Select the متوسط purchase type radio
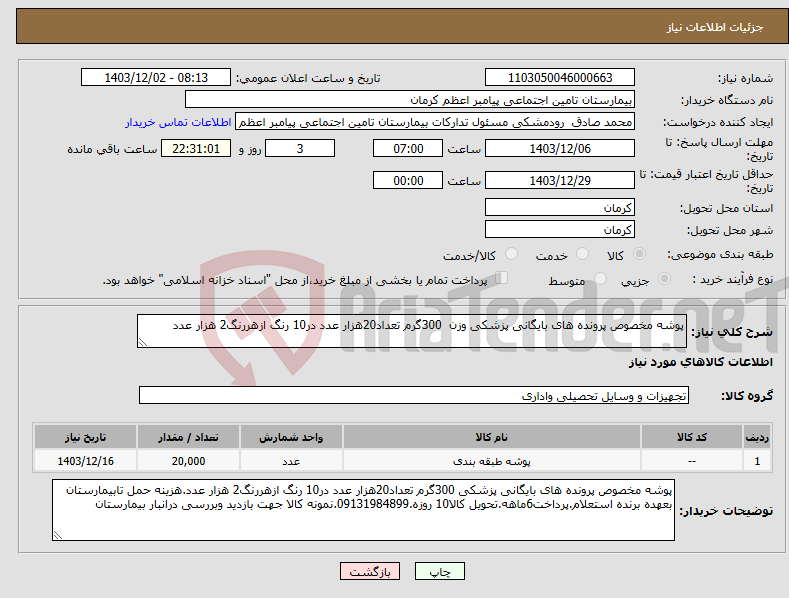789x598 pixels. pos(600,278)
